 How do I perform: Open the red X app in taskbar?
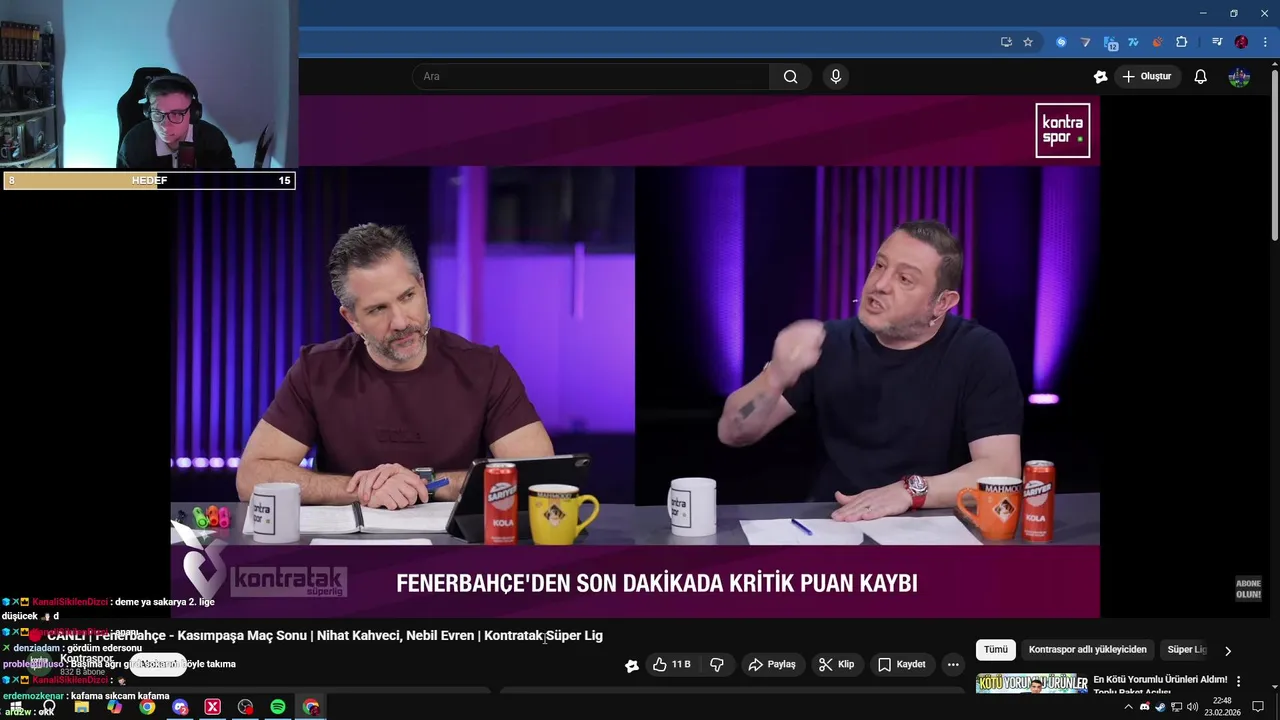click(x=212, y=707)
